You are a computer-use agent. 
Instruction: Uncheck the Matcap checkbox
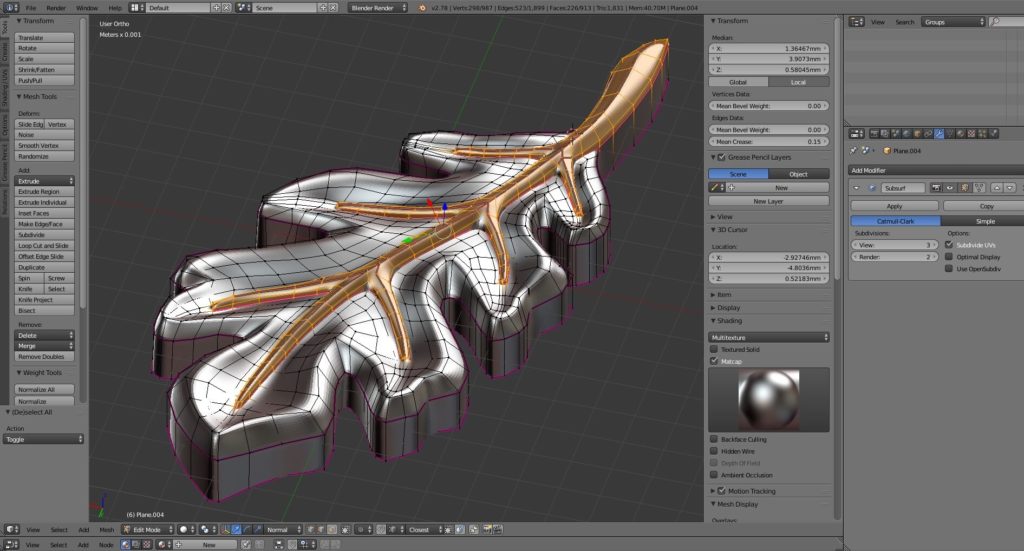tap(714, 361)
